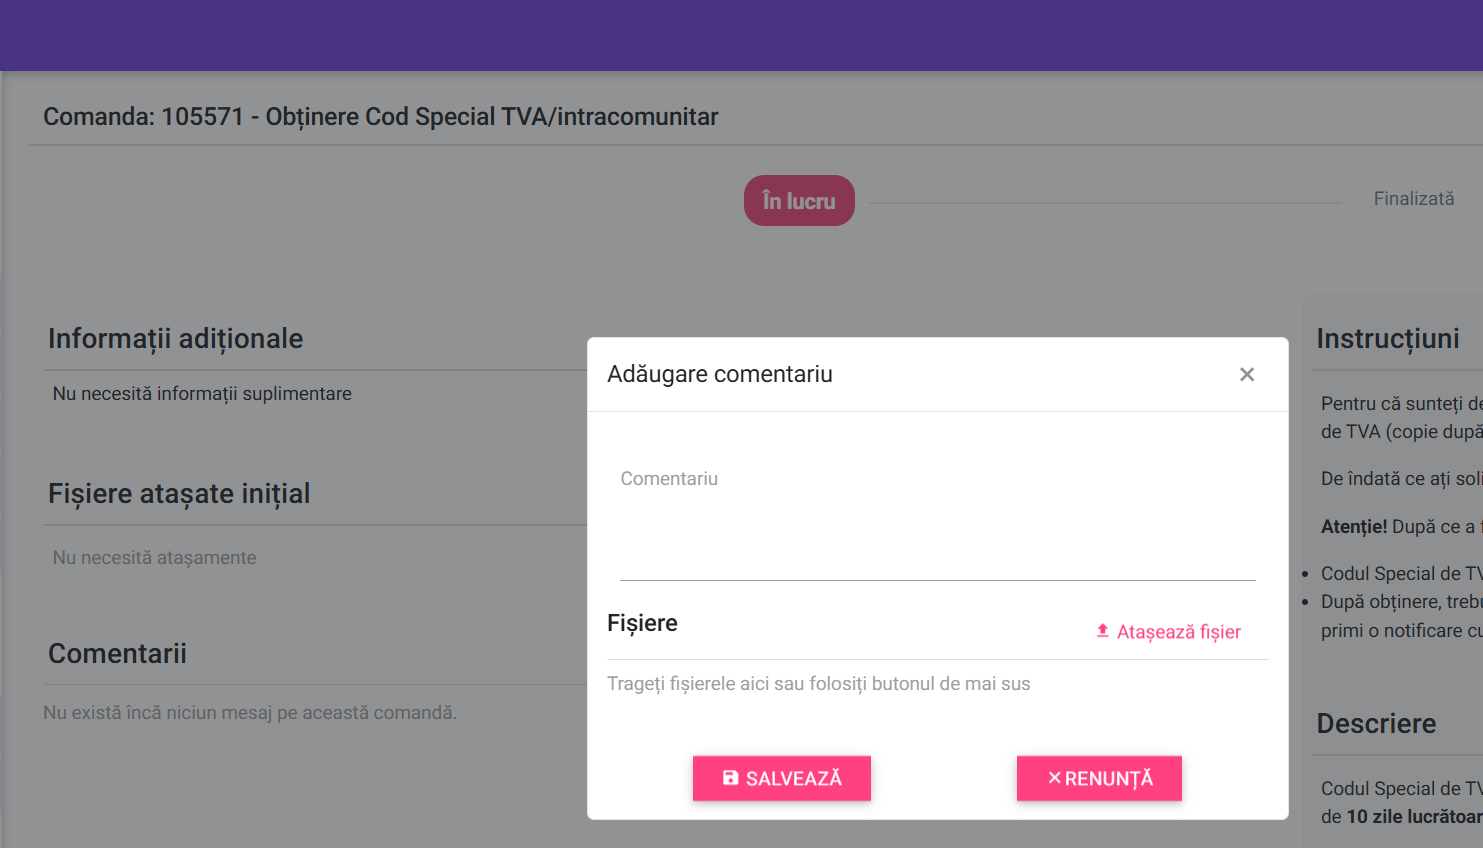Image resolution: width=1483 pixels, height=848 pixels.
Task: Select the În lucru status step
Action: [799, 201]
